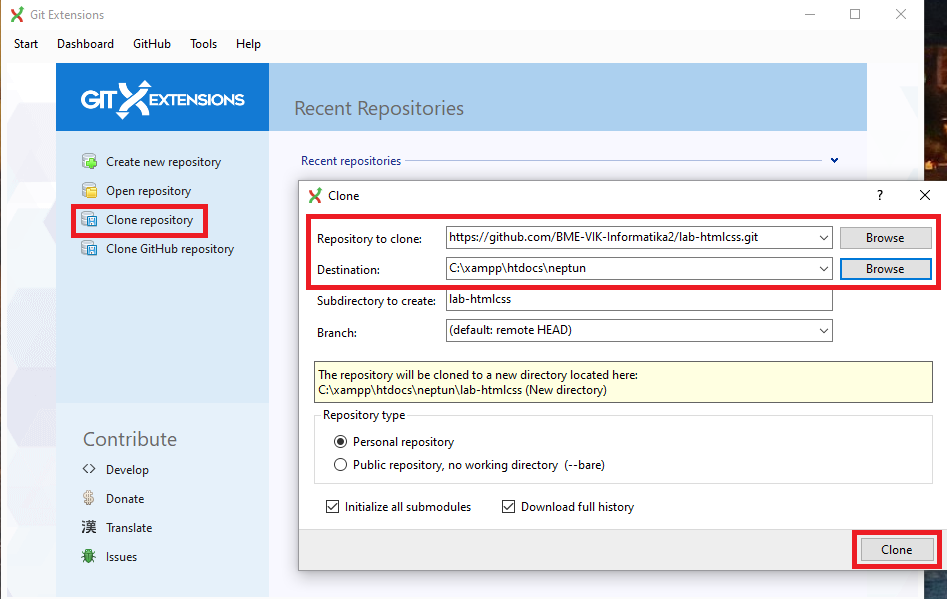Screen dimensions: 947x599
Task: Open the Branch dropdown
Action: pos(823,331)
